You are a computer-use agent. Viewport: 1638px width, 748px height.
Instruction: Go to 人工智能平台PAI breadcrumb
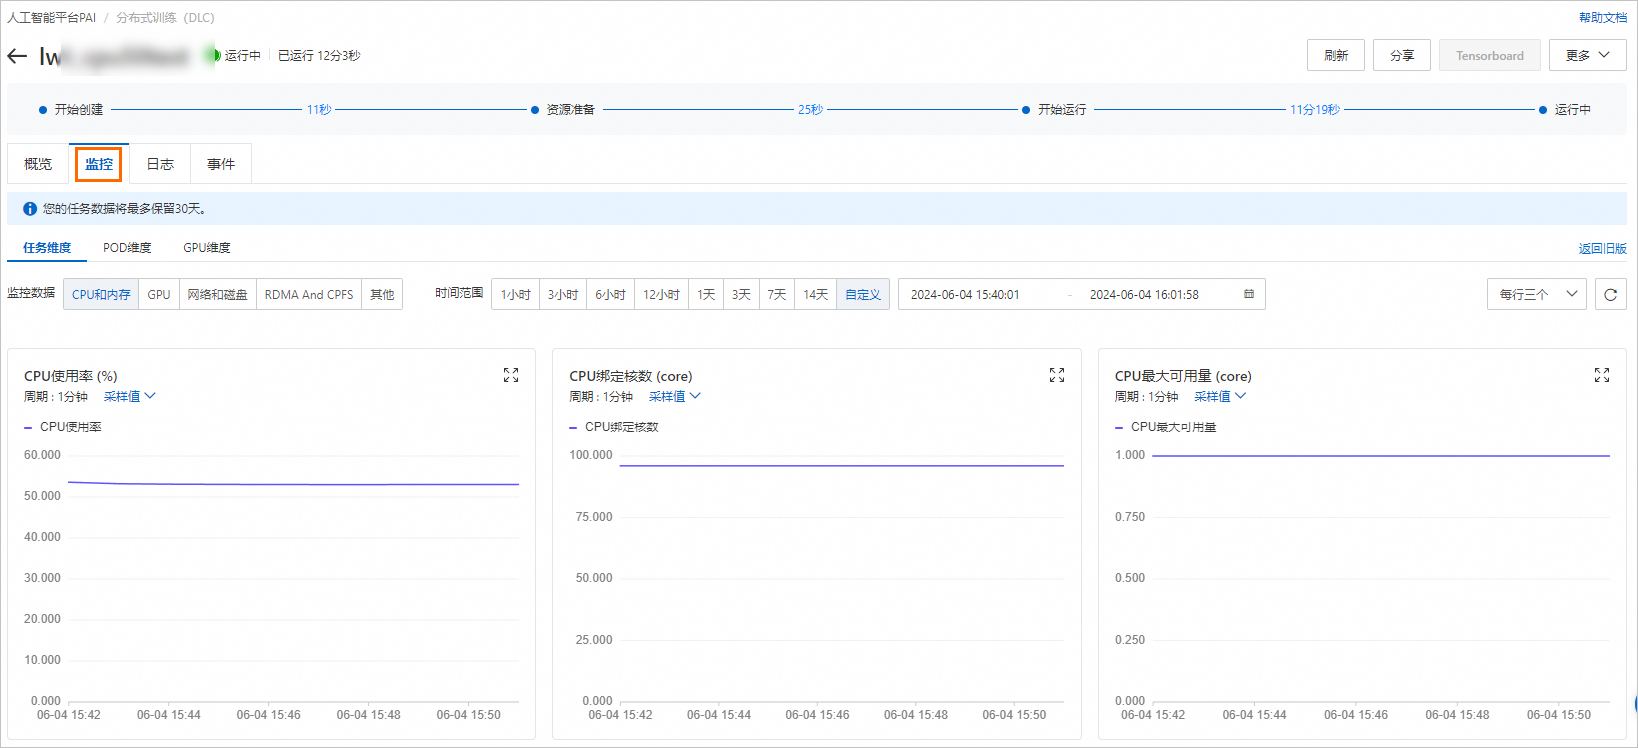[x=52, y=17]
